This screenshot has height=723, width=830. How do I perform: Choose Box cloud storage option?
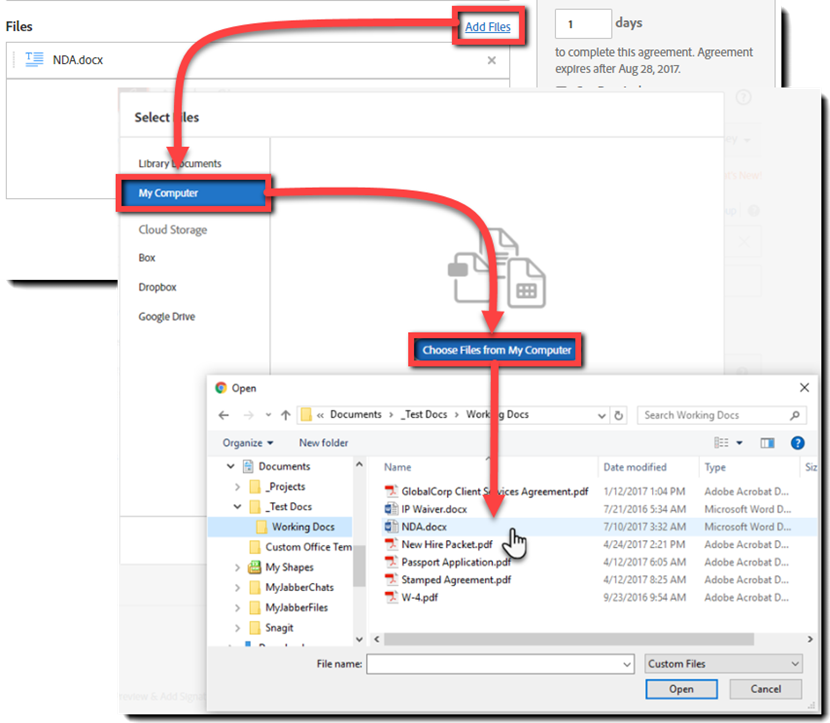[147, 258]
